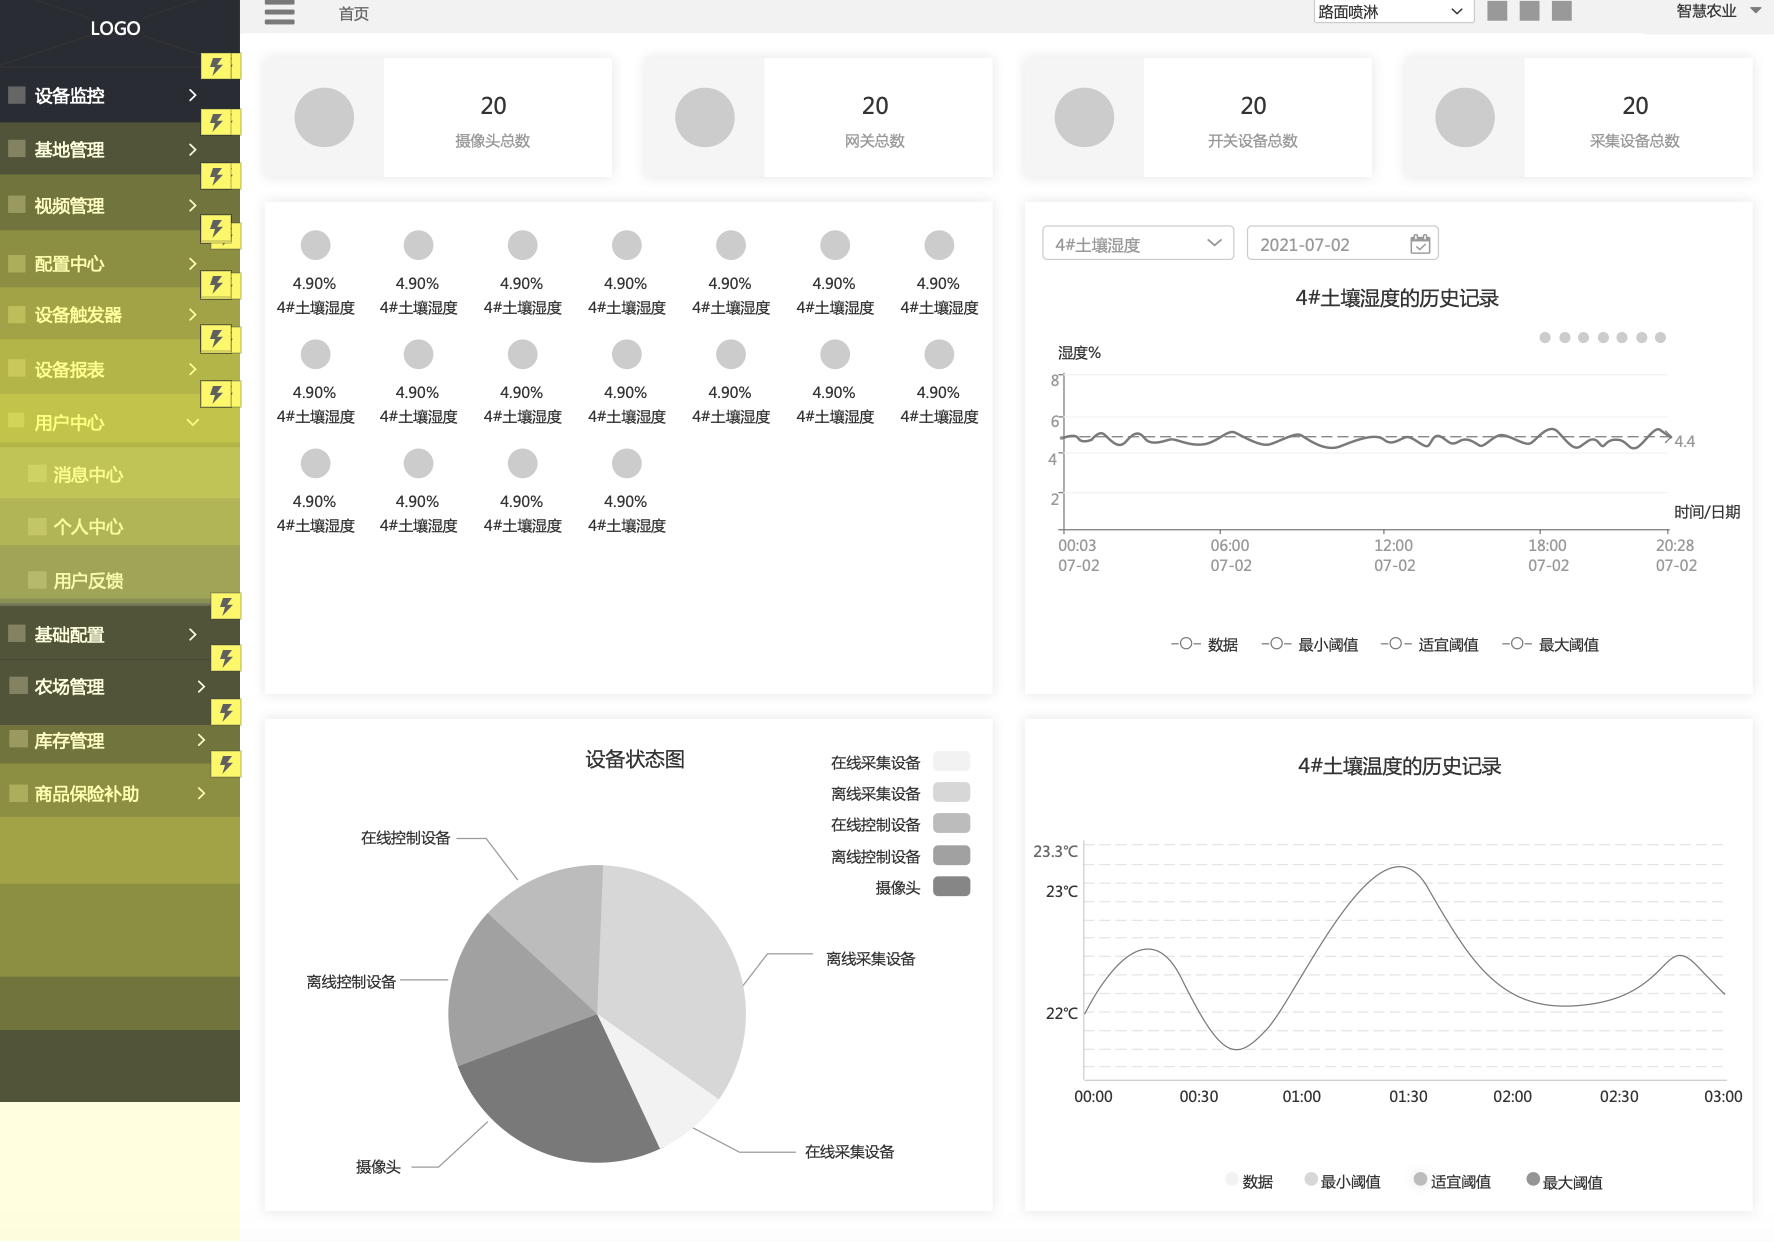Click the square icon beside 设备监控

point(17,95)
